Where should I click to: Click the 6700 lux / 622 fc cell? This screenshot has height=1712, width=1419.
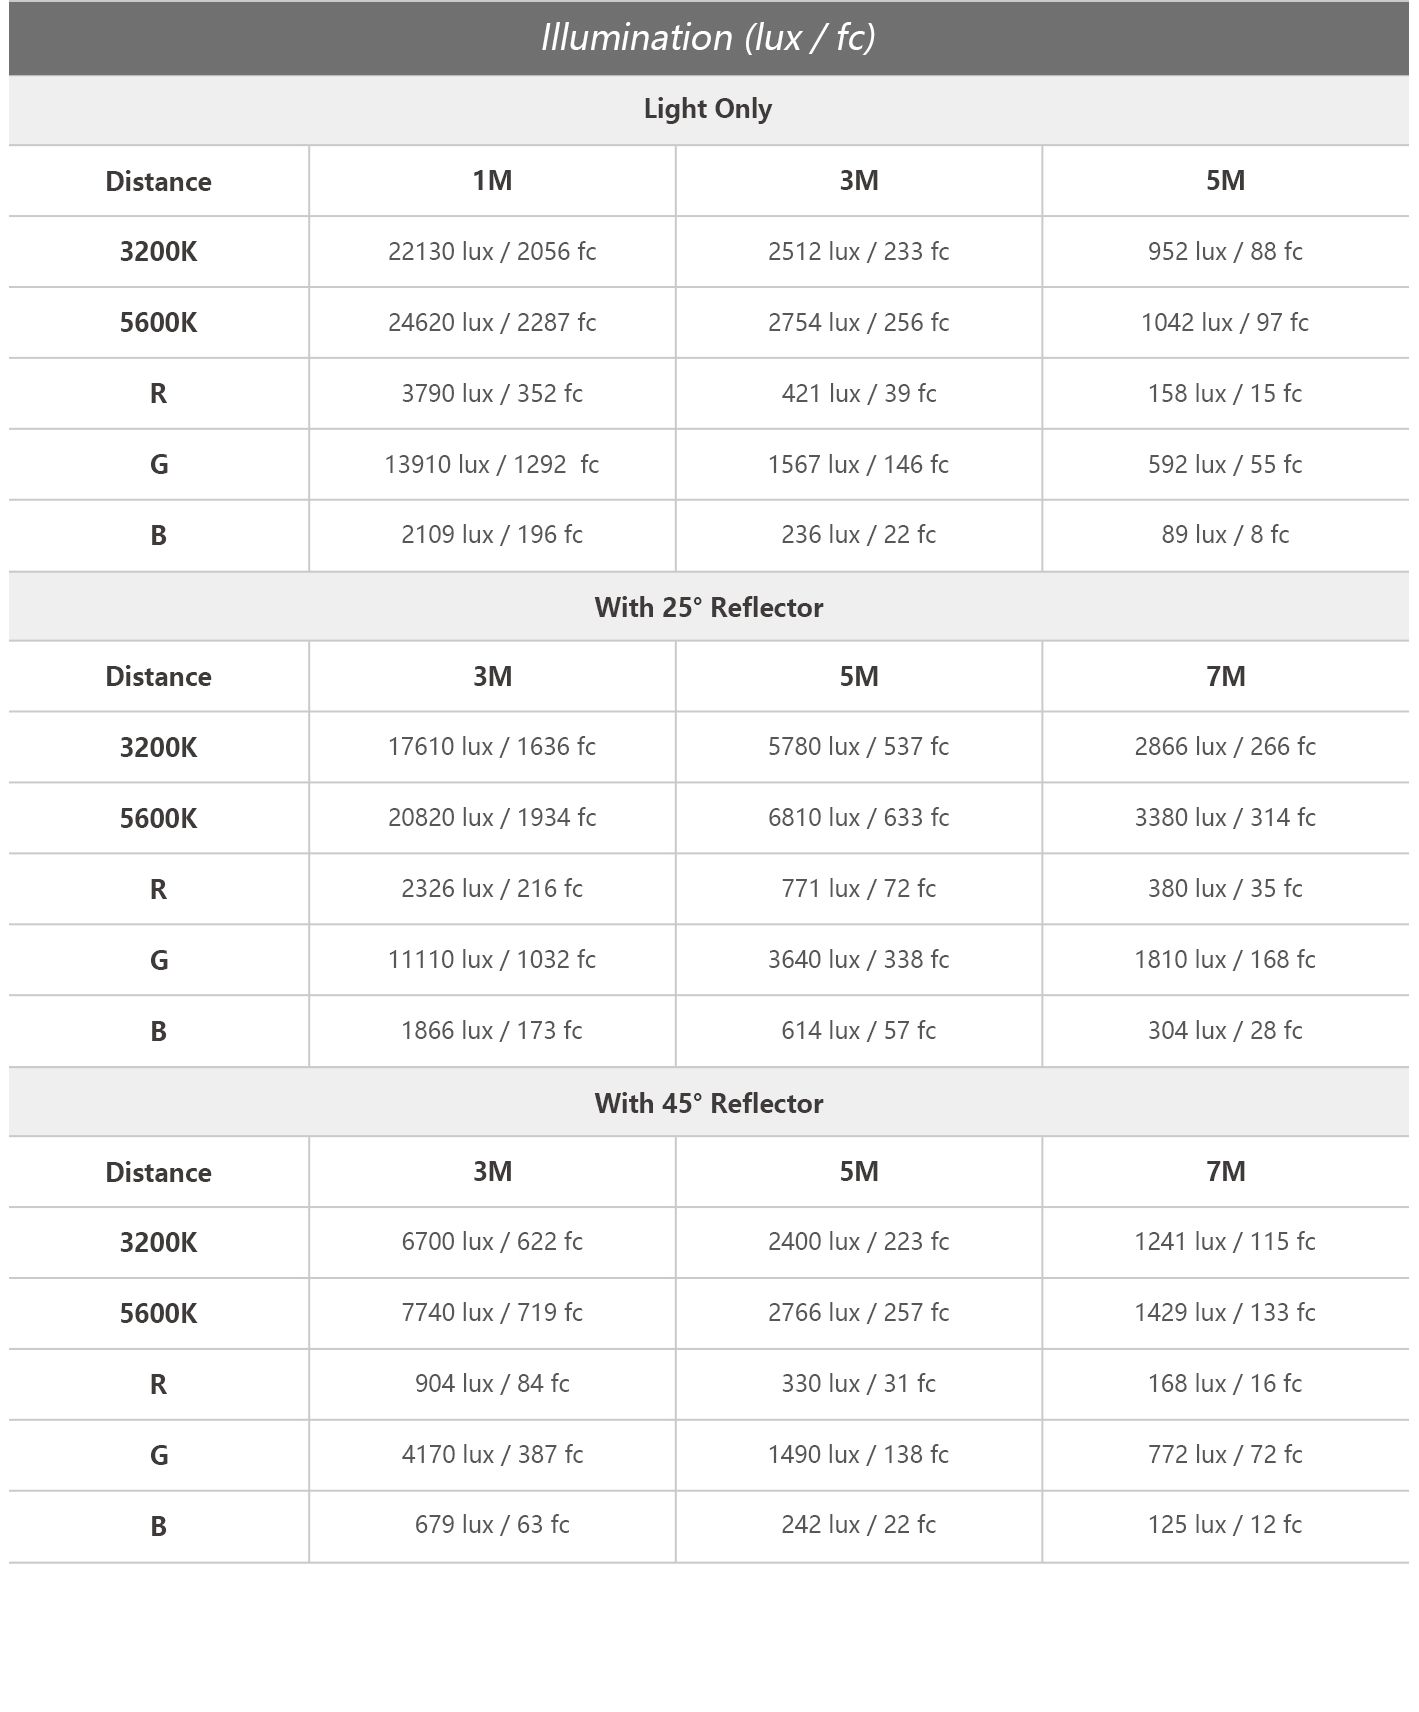coord(492,1242)
